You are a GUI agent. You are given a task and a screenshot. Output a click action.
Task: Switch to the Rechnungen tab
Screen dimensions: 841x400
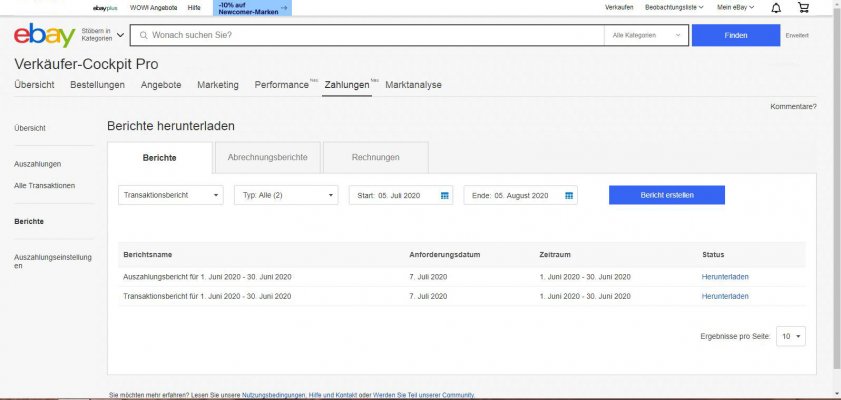click(375, 157)
